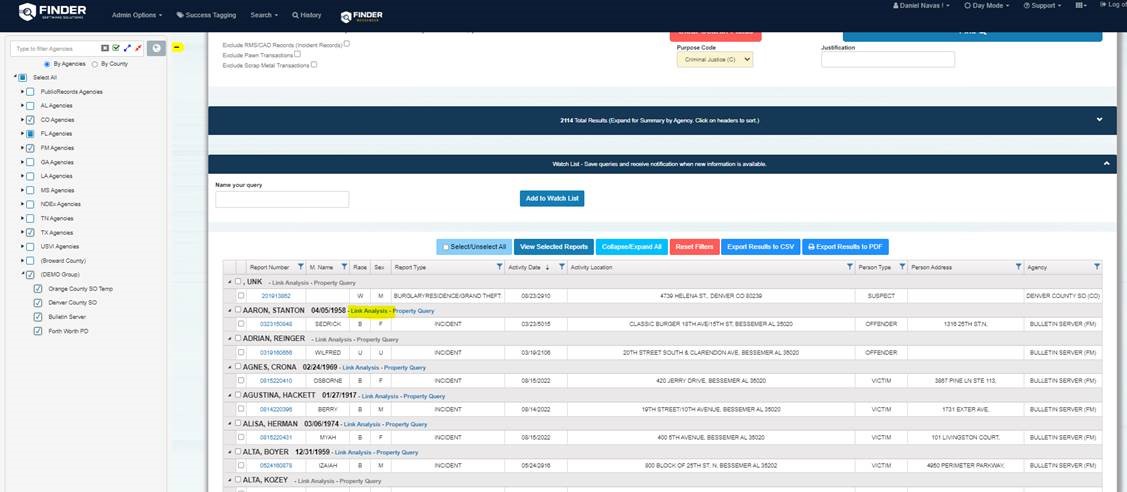Expand the PublicRecords Agencies tree node
Viewport: 1127px width, 492px height.
click(x=22, y=92)
